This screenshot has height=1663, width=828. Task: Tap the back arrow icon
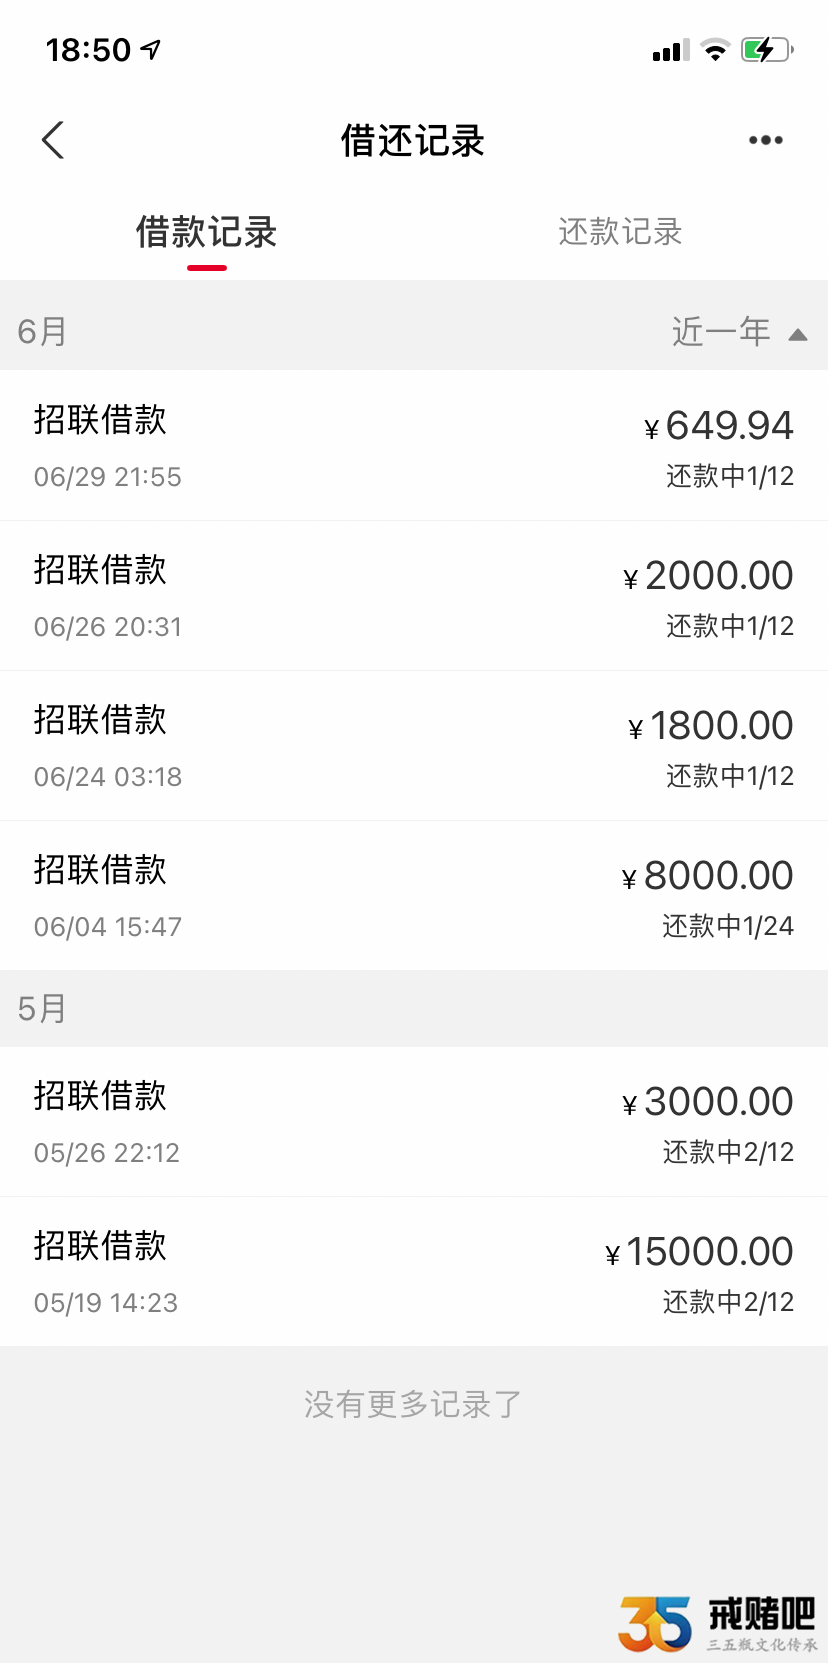[x=53, y=140]
